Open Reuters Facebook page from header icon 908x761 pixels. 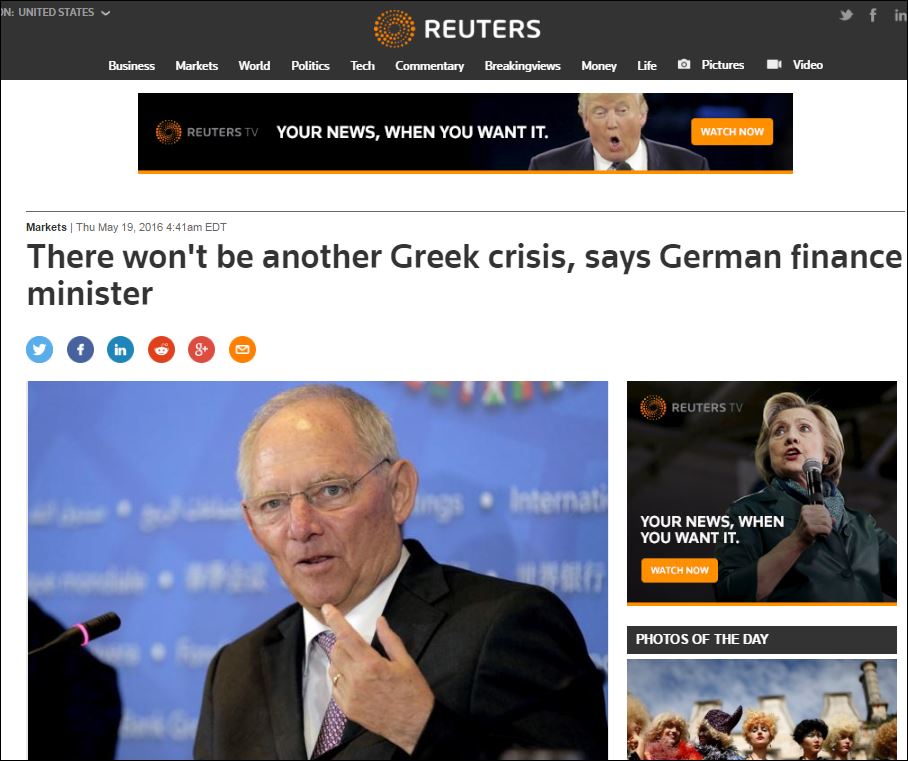(x=873, y=16)
